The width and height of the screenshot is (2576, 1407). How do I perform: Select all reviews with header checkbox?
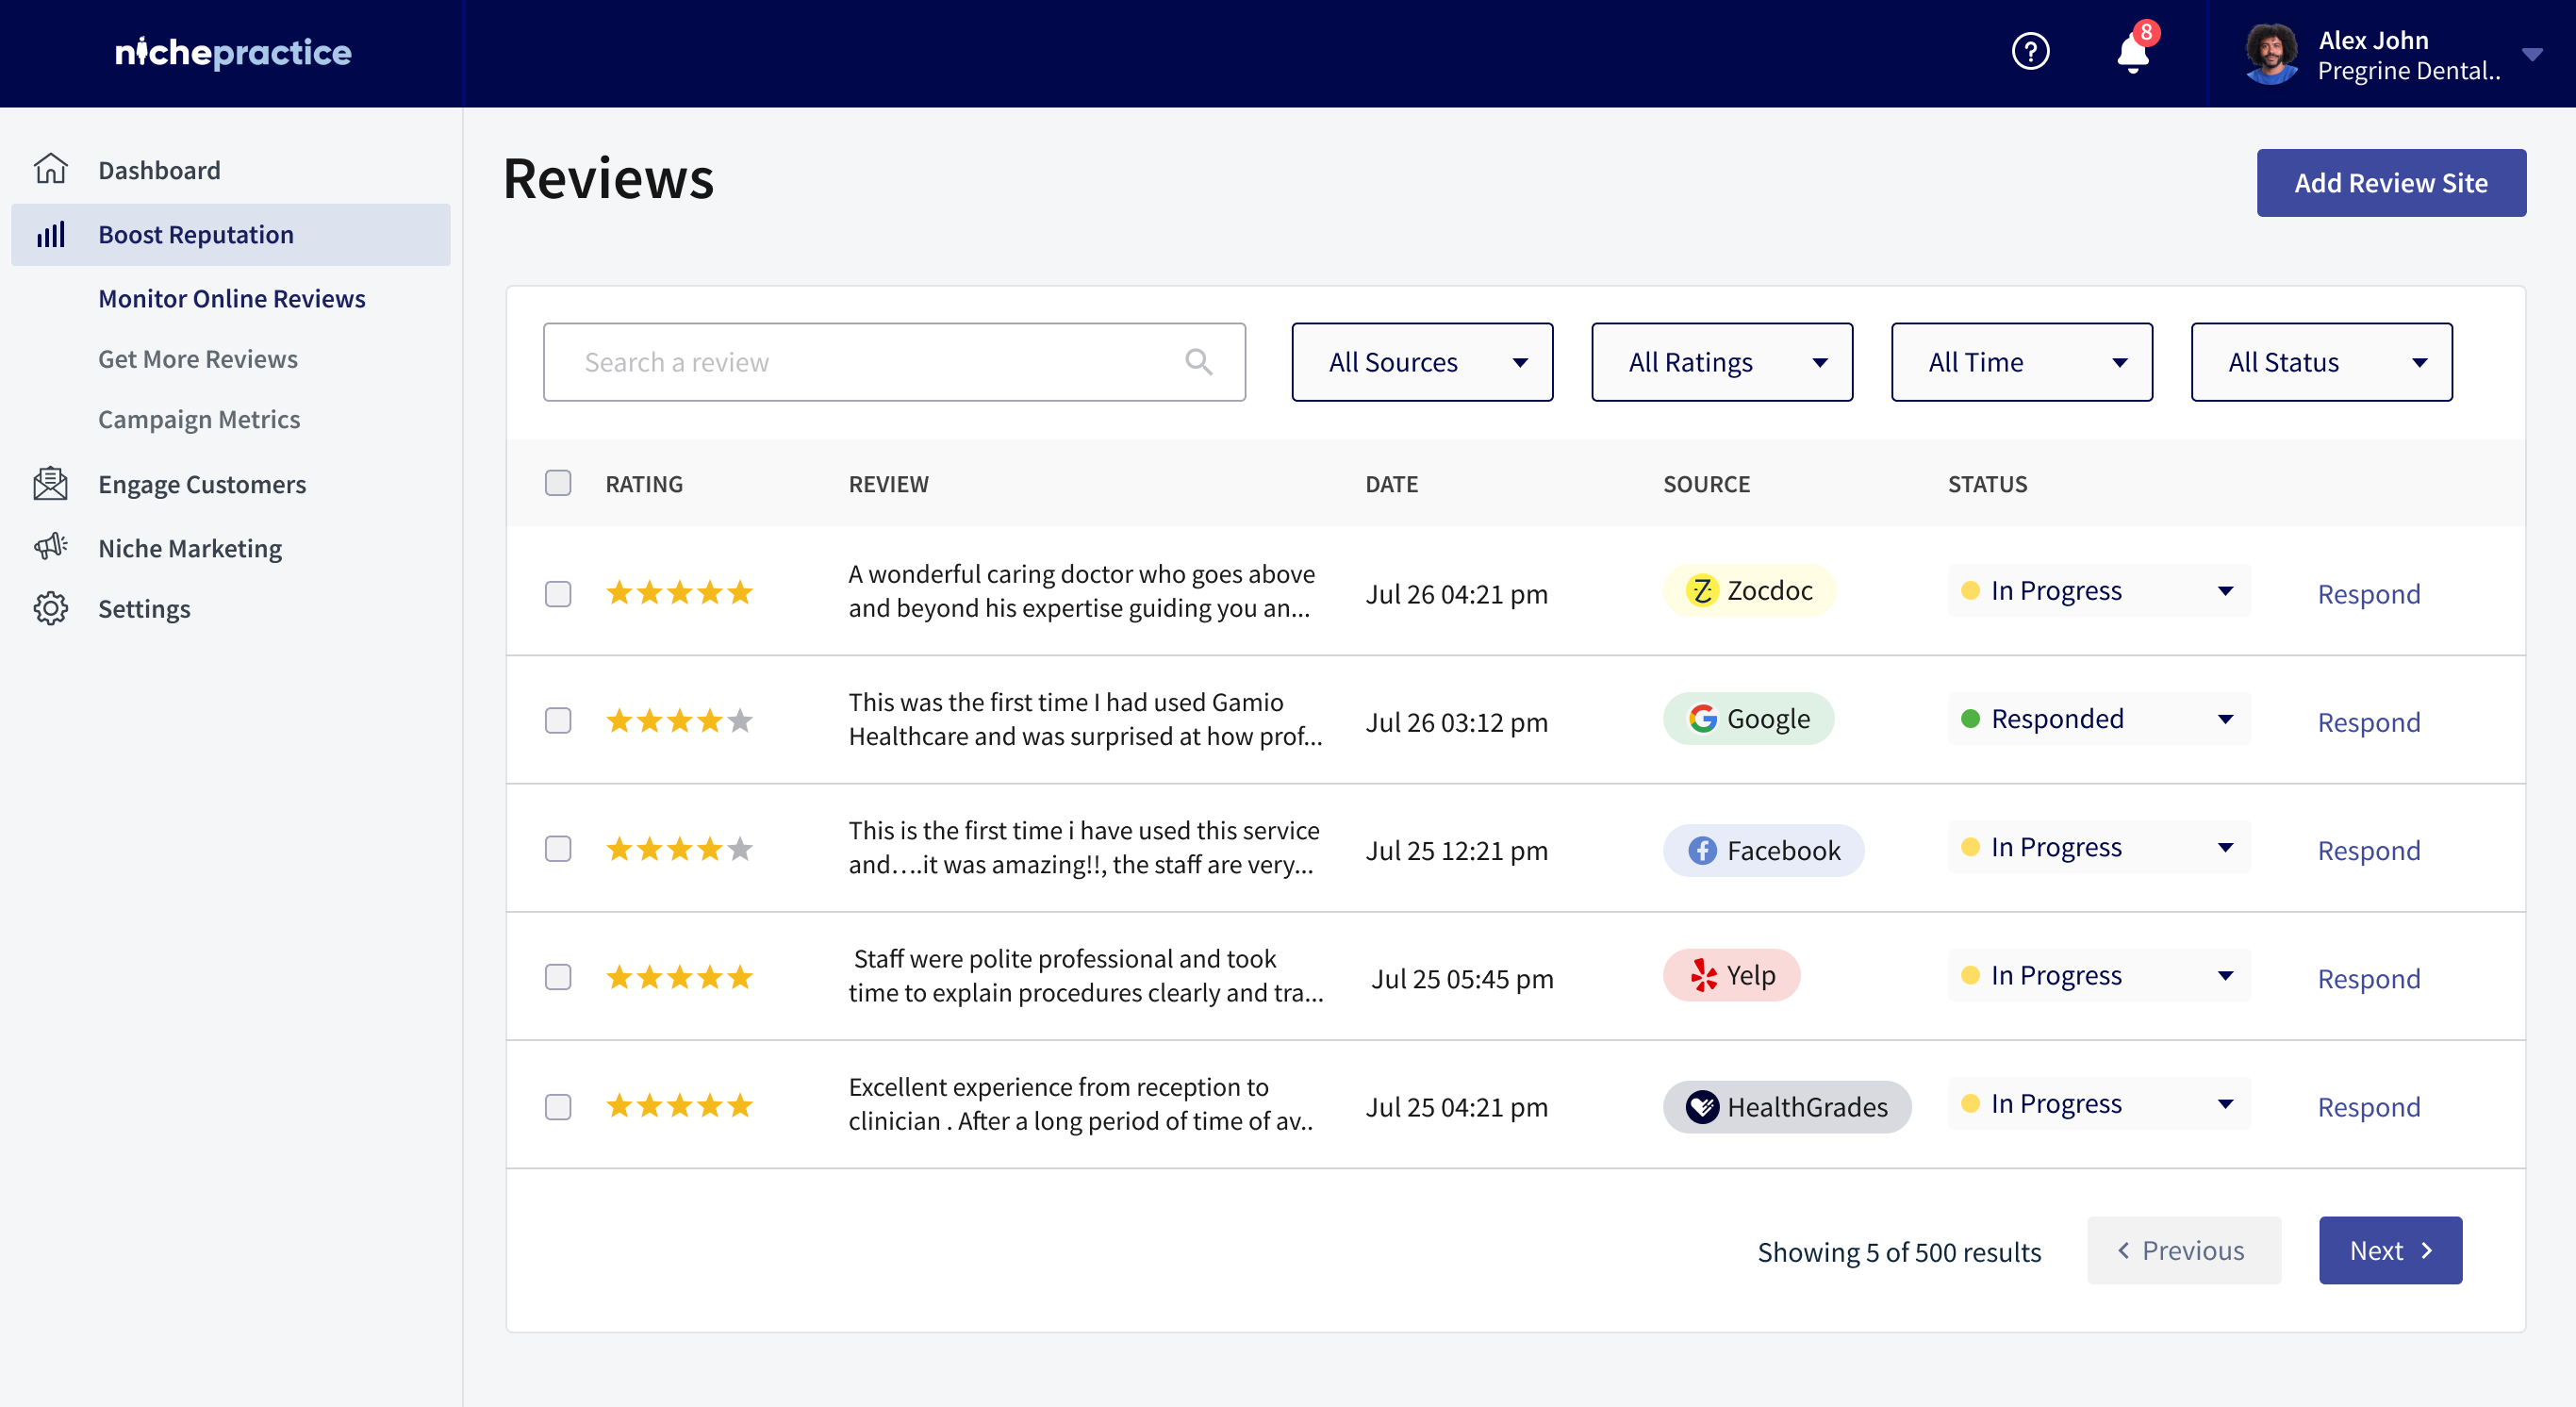point(558,483)
